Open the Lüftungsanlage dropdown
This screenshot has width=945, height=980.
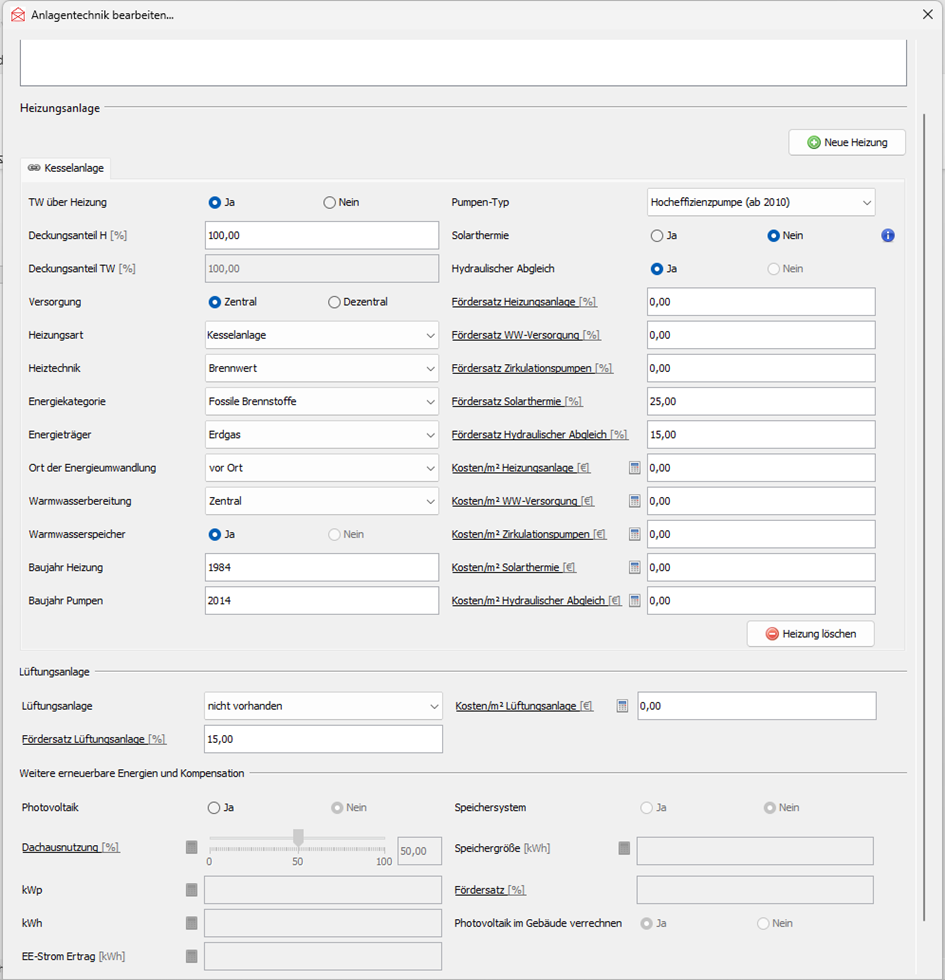pos(322,706)
